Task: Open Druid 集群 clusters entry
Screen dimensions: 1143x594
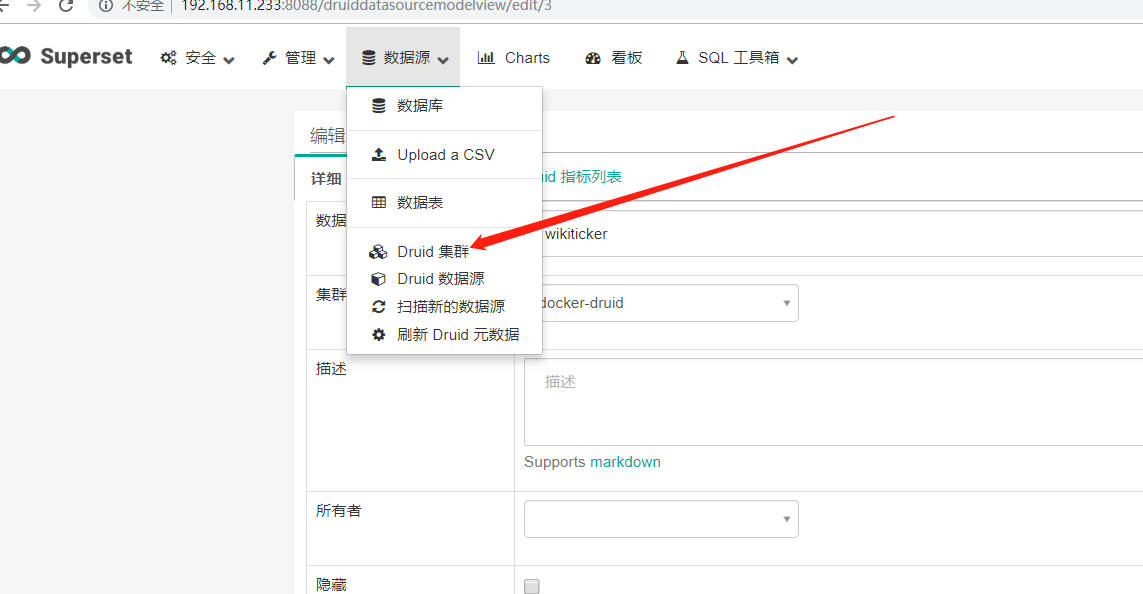Action: tap(445, 251)
